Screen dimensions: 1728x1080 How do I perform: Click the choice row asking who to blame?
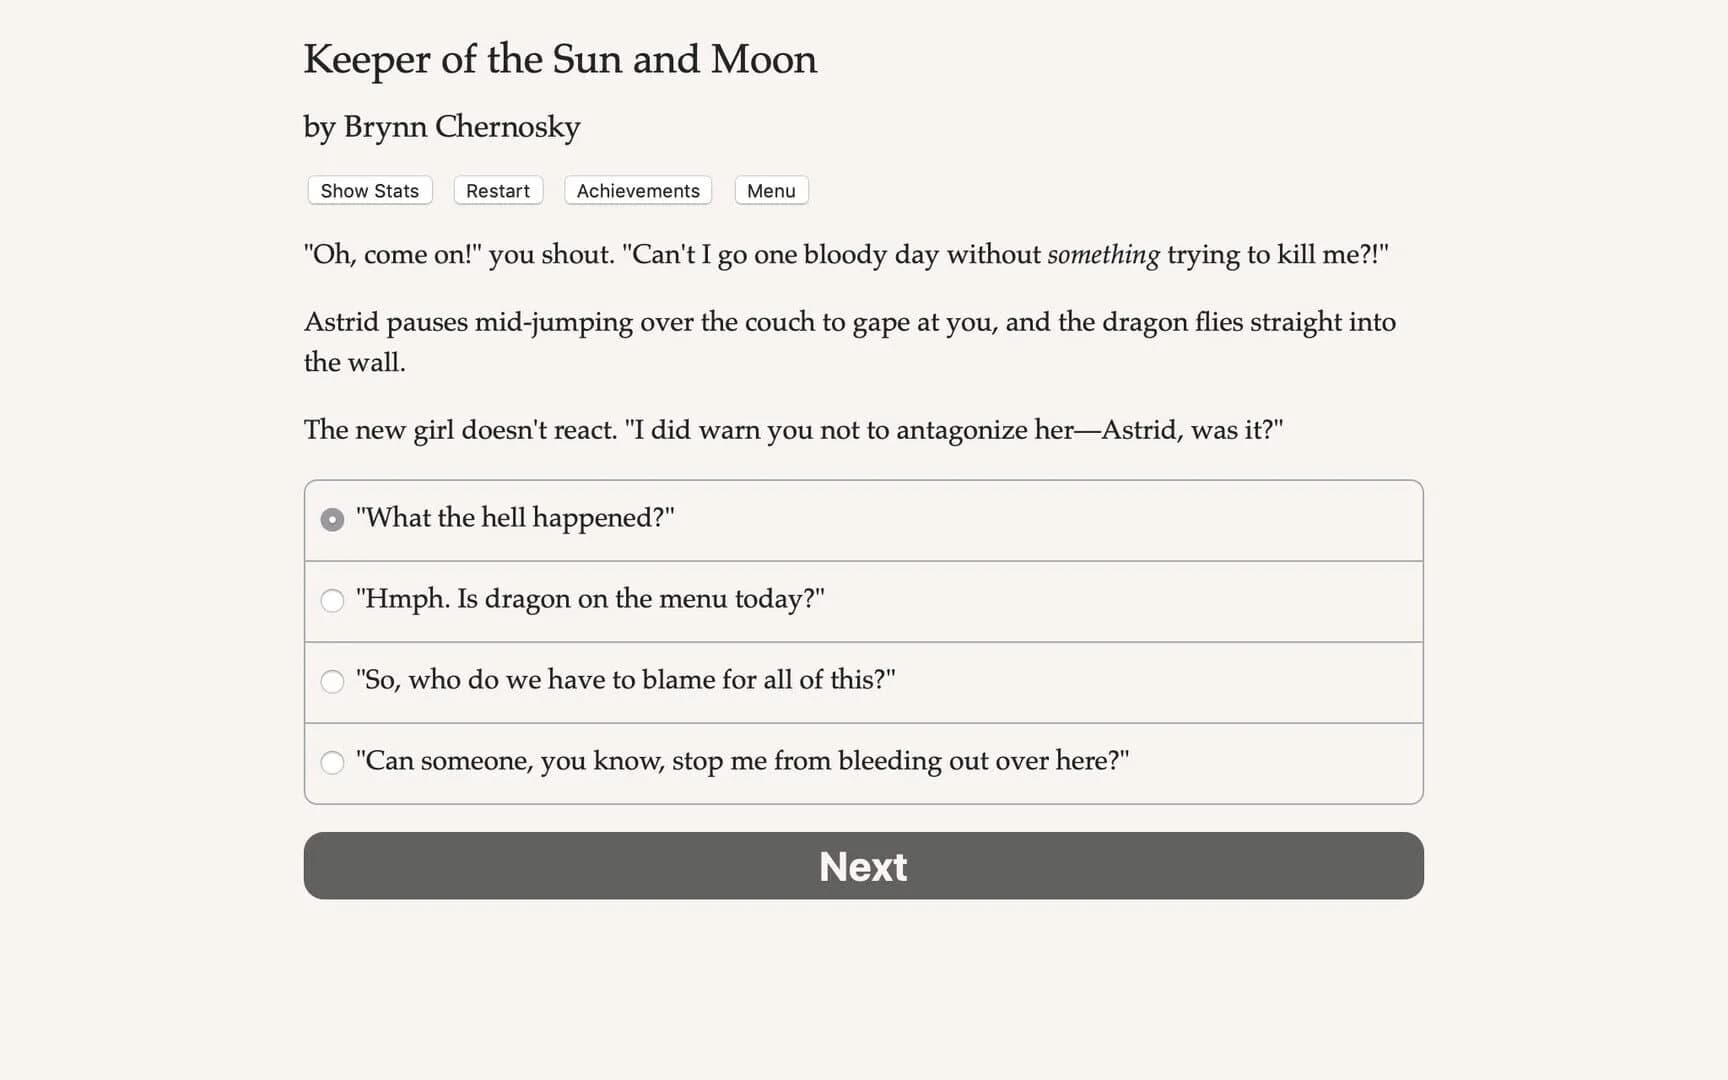click(862, 681)
